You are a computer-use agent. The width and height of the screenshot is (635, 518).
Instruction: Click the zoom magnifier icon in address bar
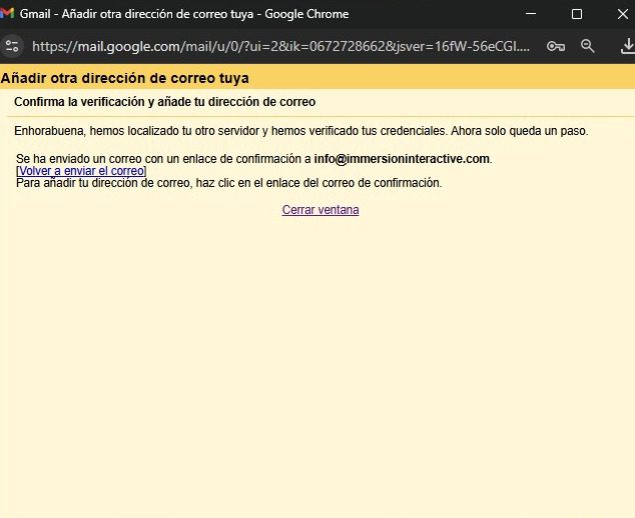pos(588,46)
